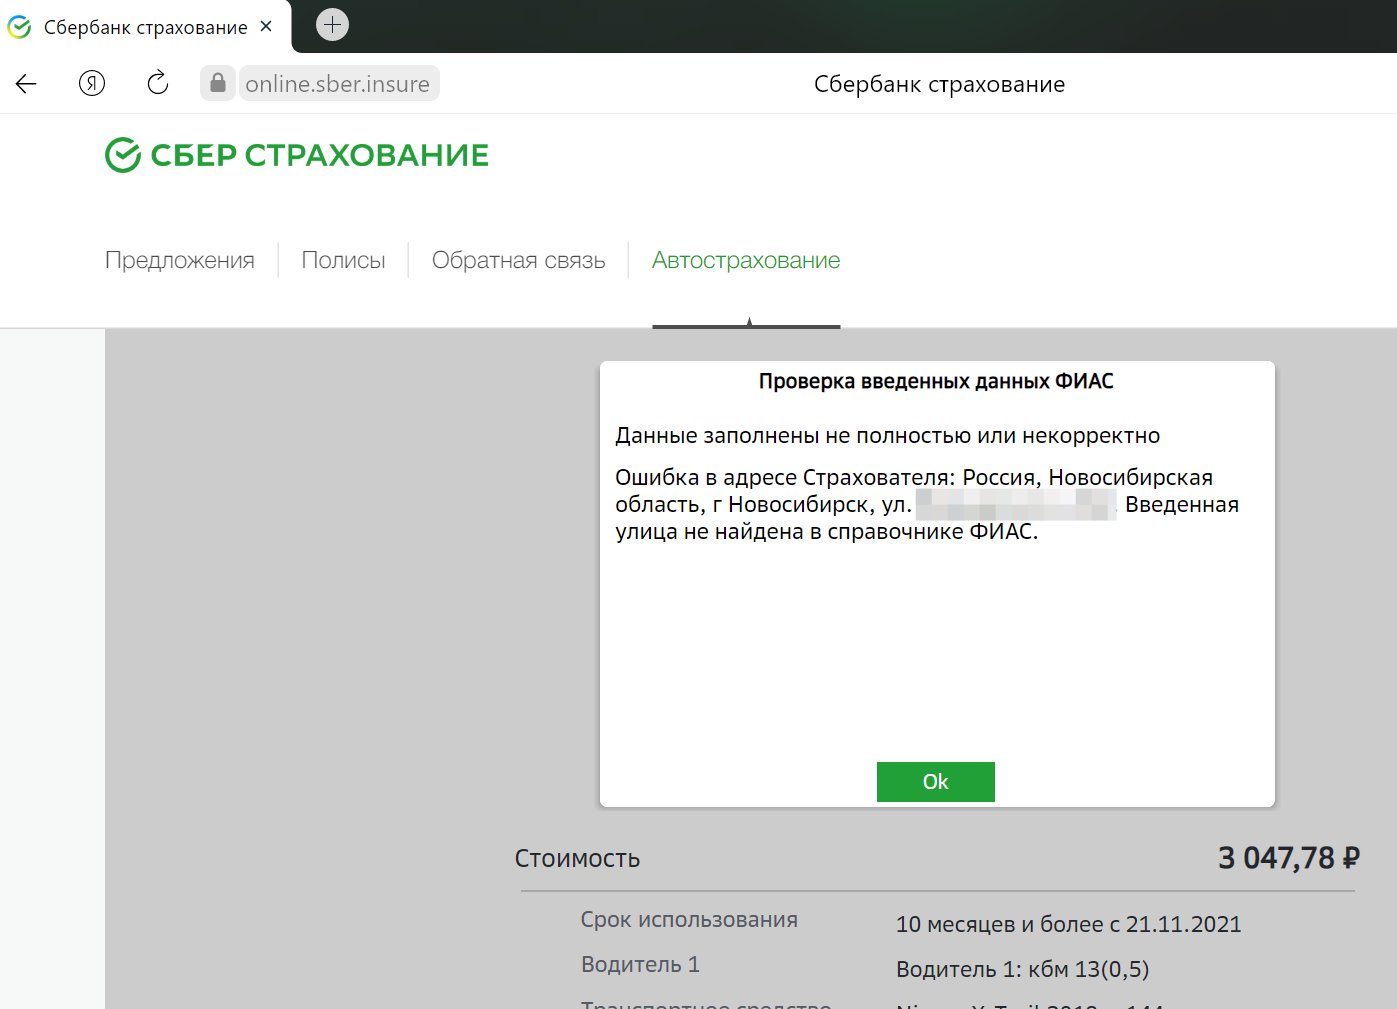Open a new browser tab

tap(332, 24)
